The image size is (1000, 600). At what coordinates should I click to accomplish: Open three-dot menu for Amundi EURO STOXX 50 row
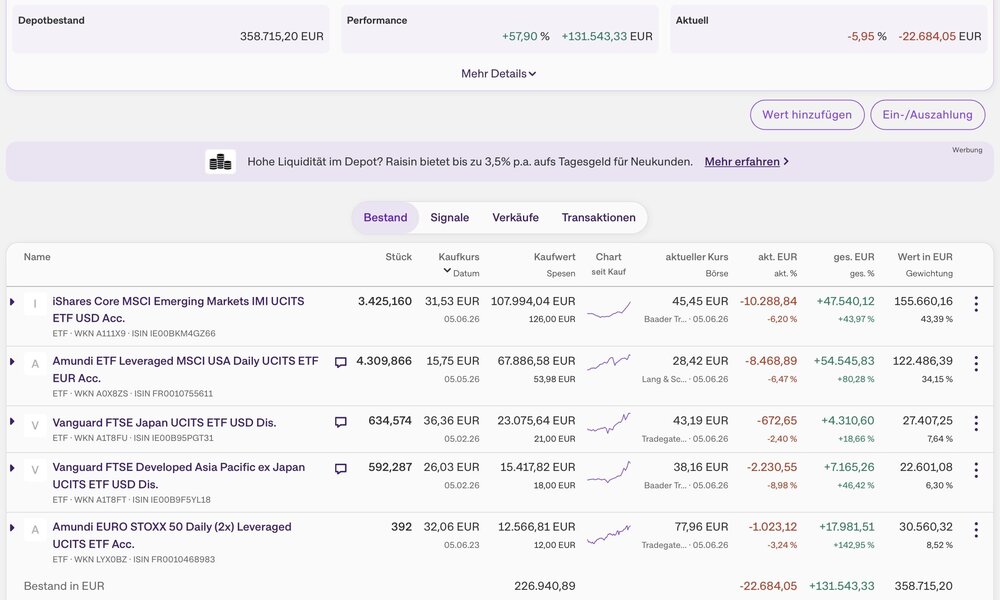click(976, 530)
